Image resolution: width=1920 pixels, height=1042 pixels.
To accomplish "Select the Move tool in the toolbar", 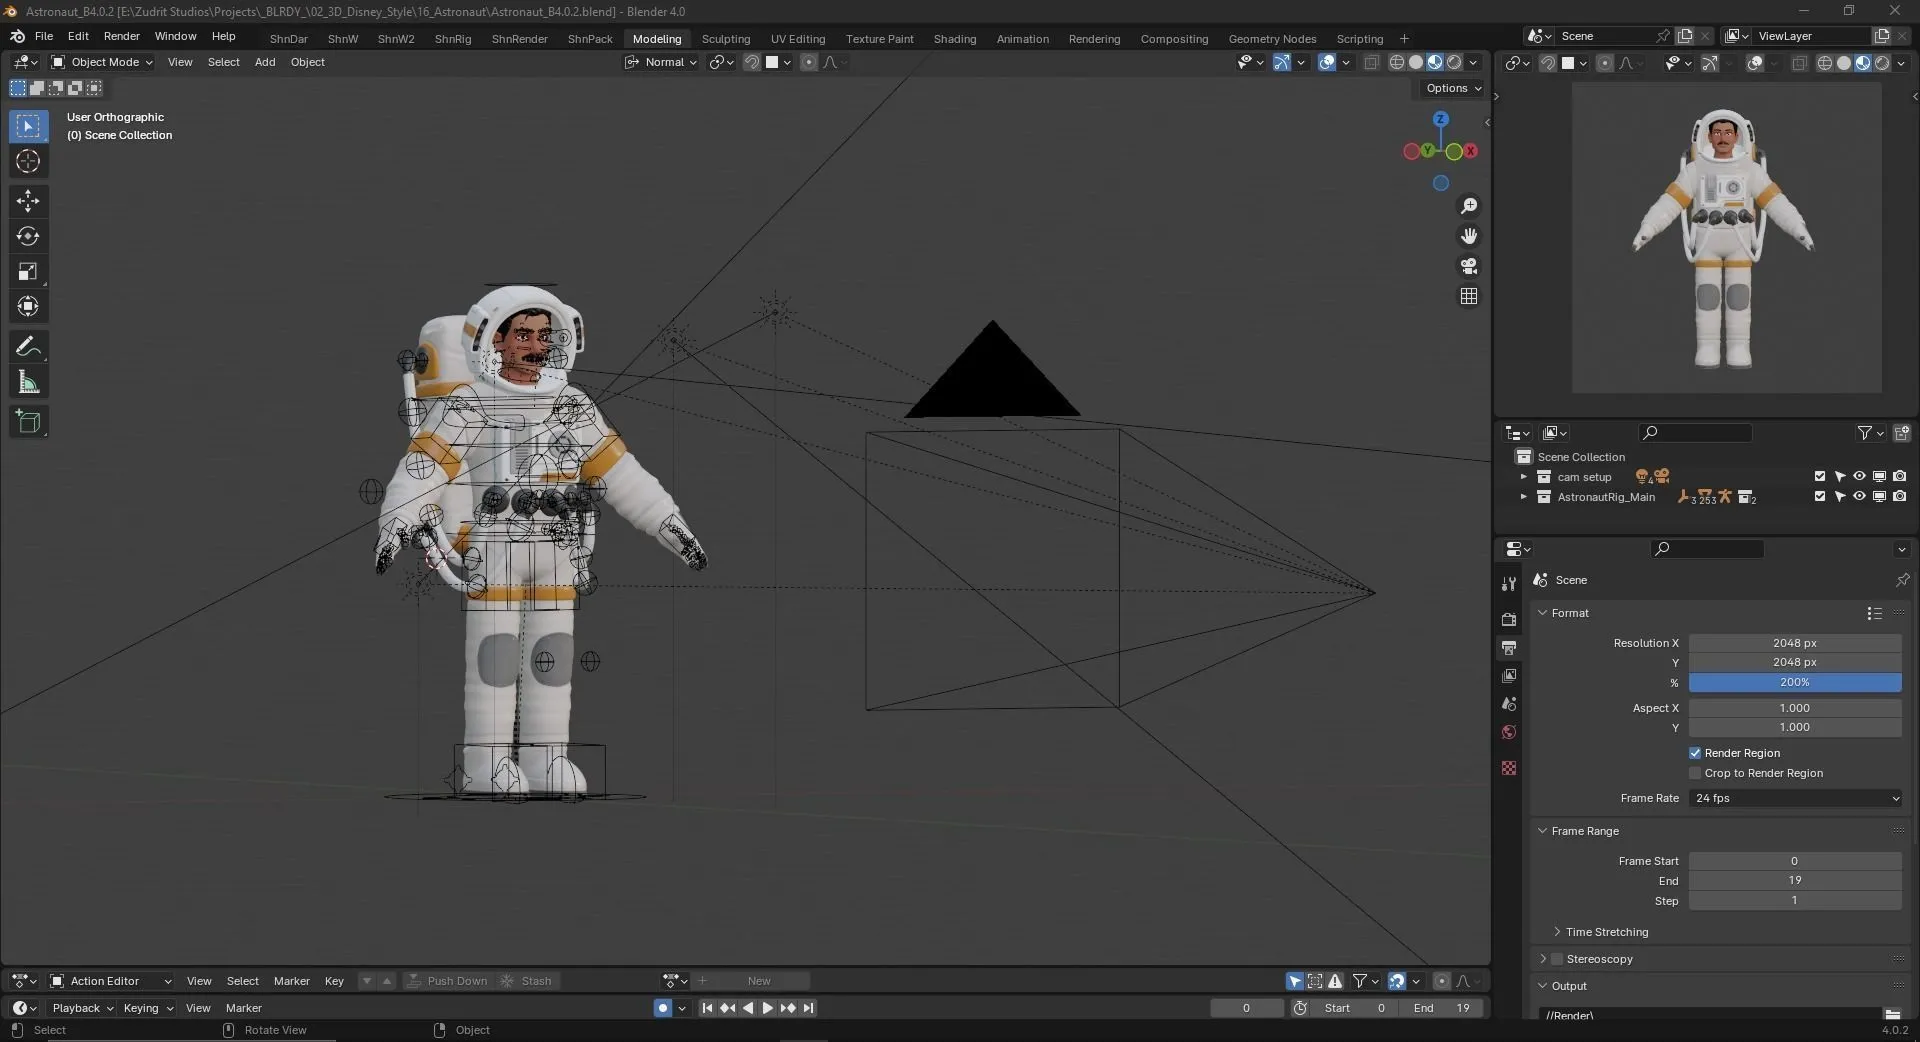I will (28, 201).
